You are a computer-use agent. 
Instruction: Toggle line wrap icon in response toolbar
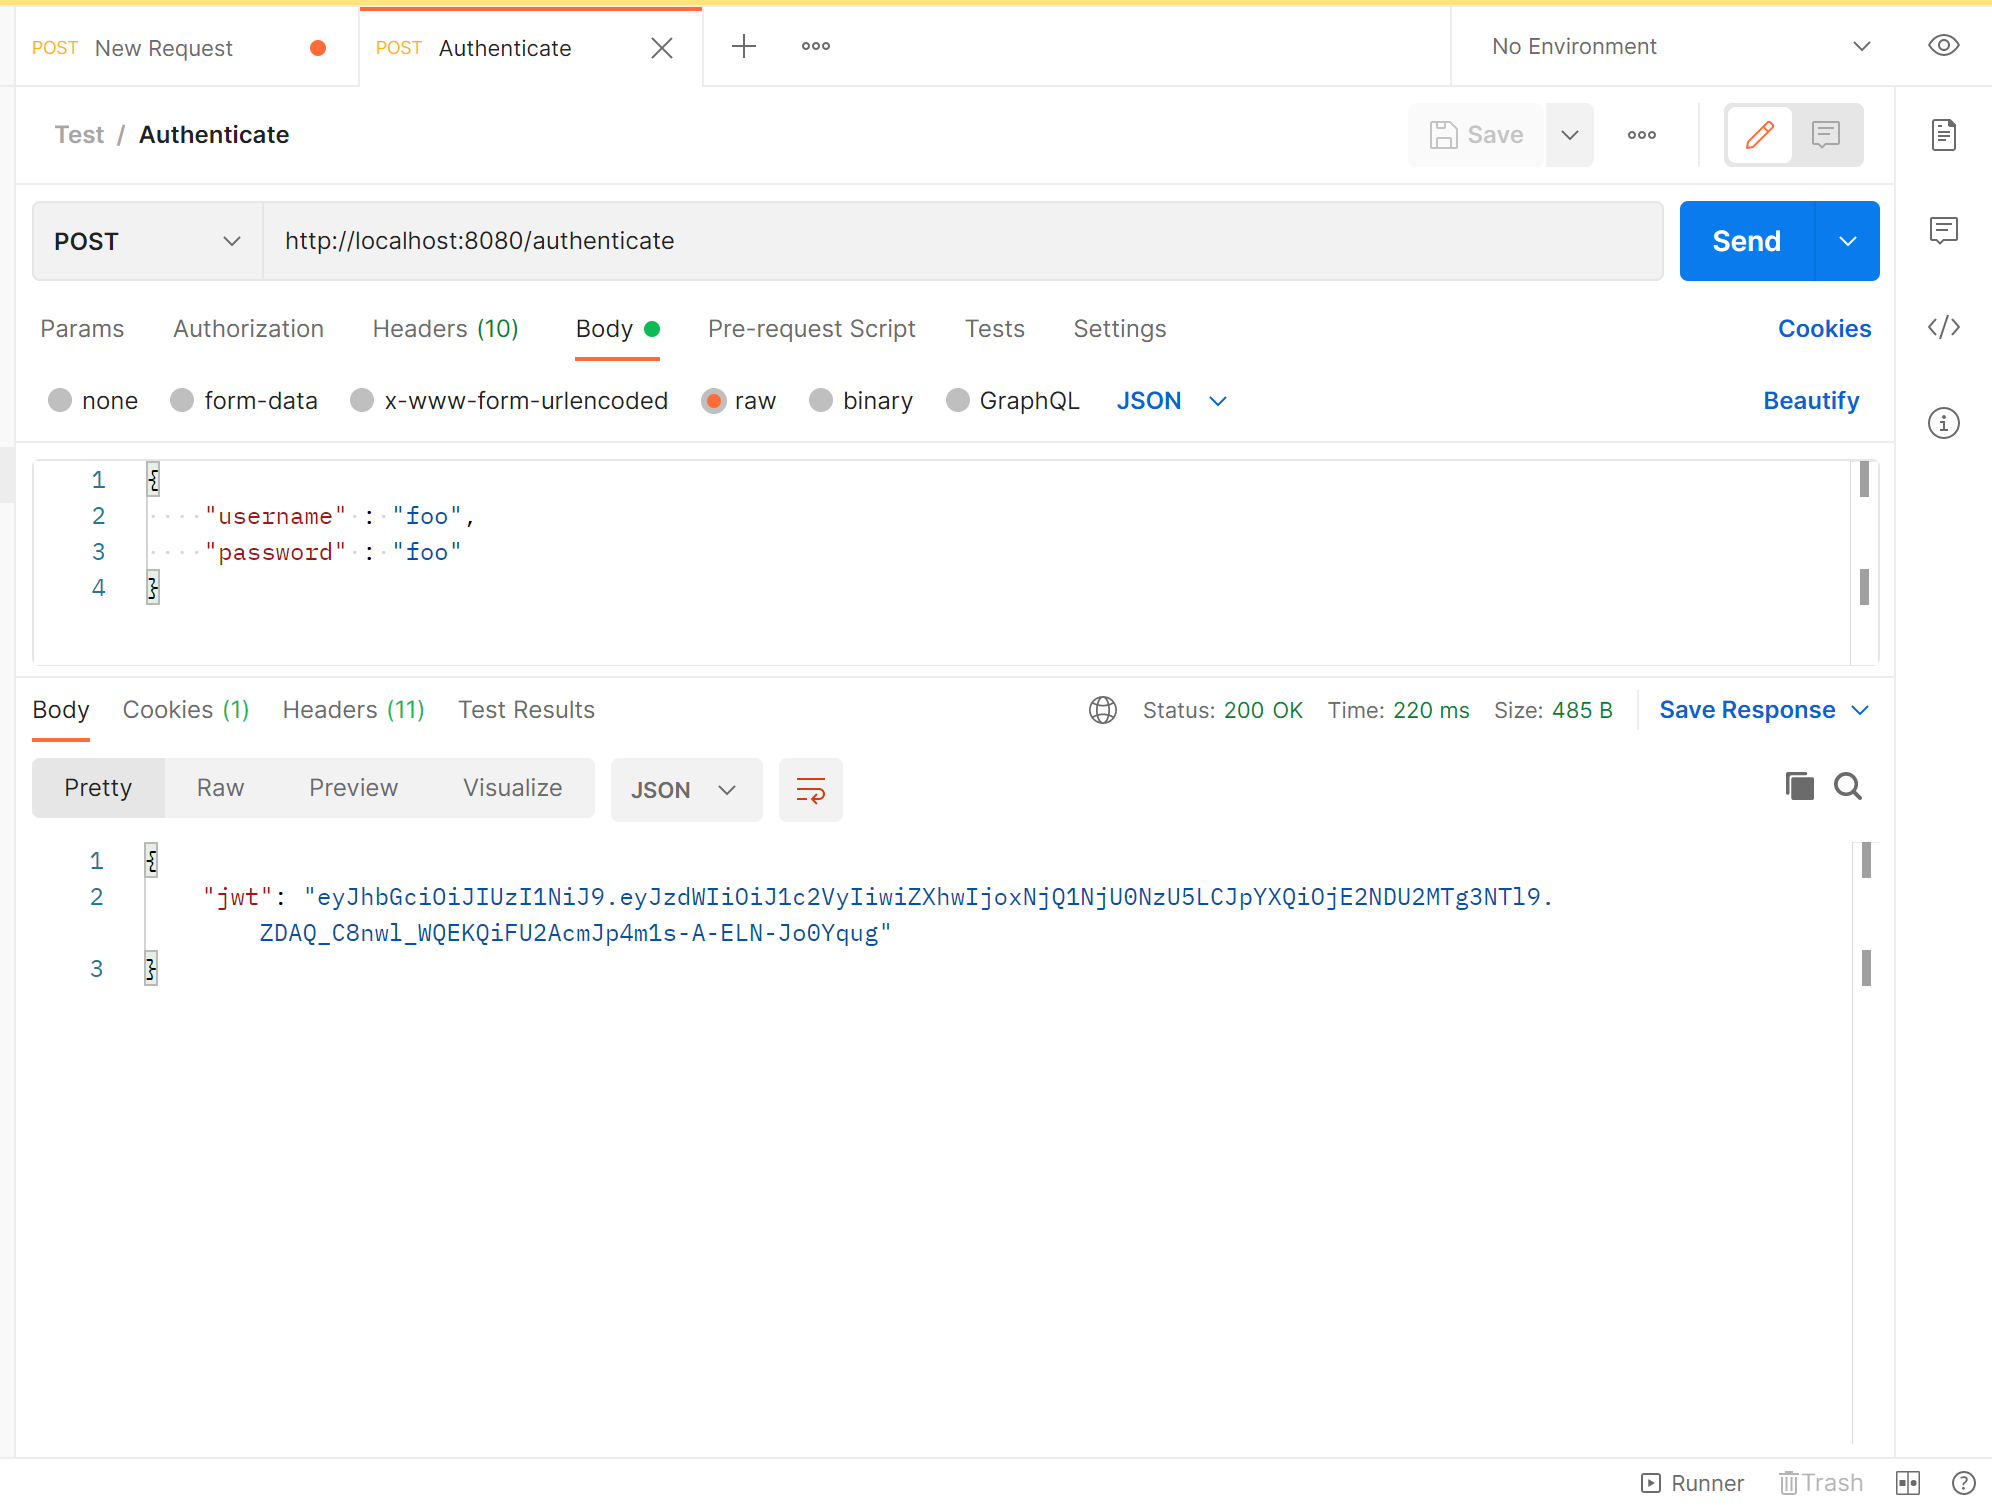(810, 790)
